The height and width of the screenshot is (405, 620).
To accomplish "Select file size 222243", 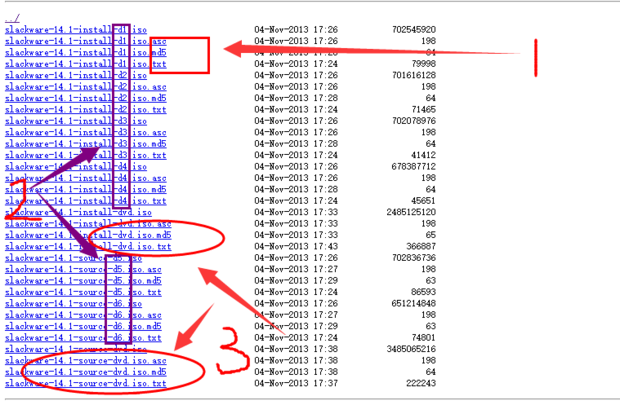I will point(422,384).
